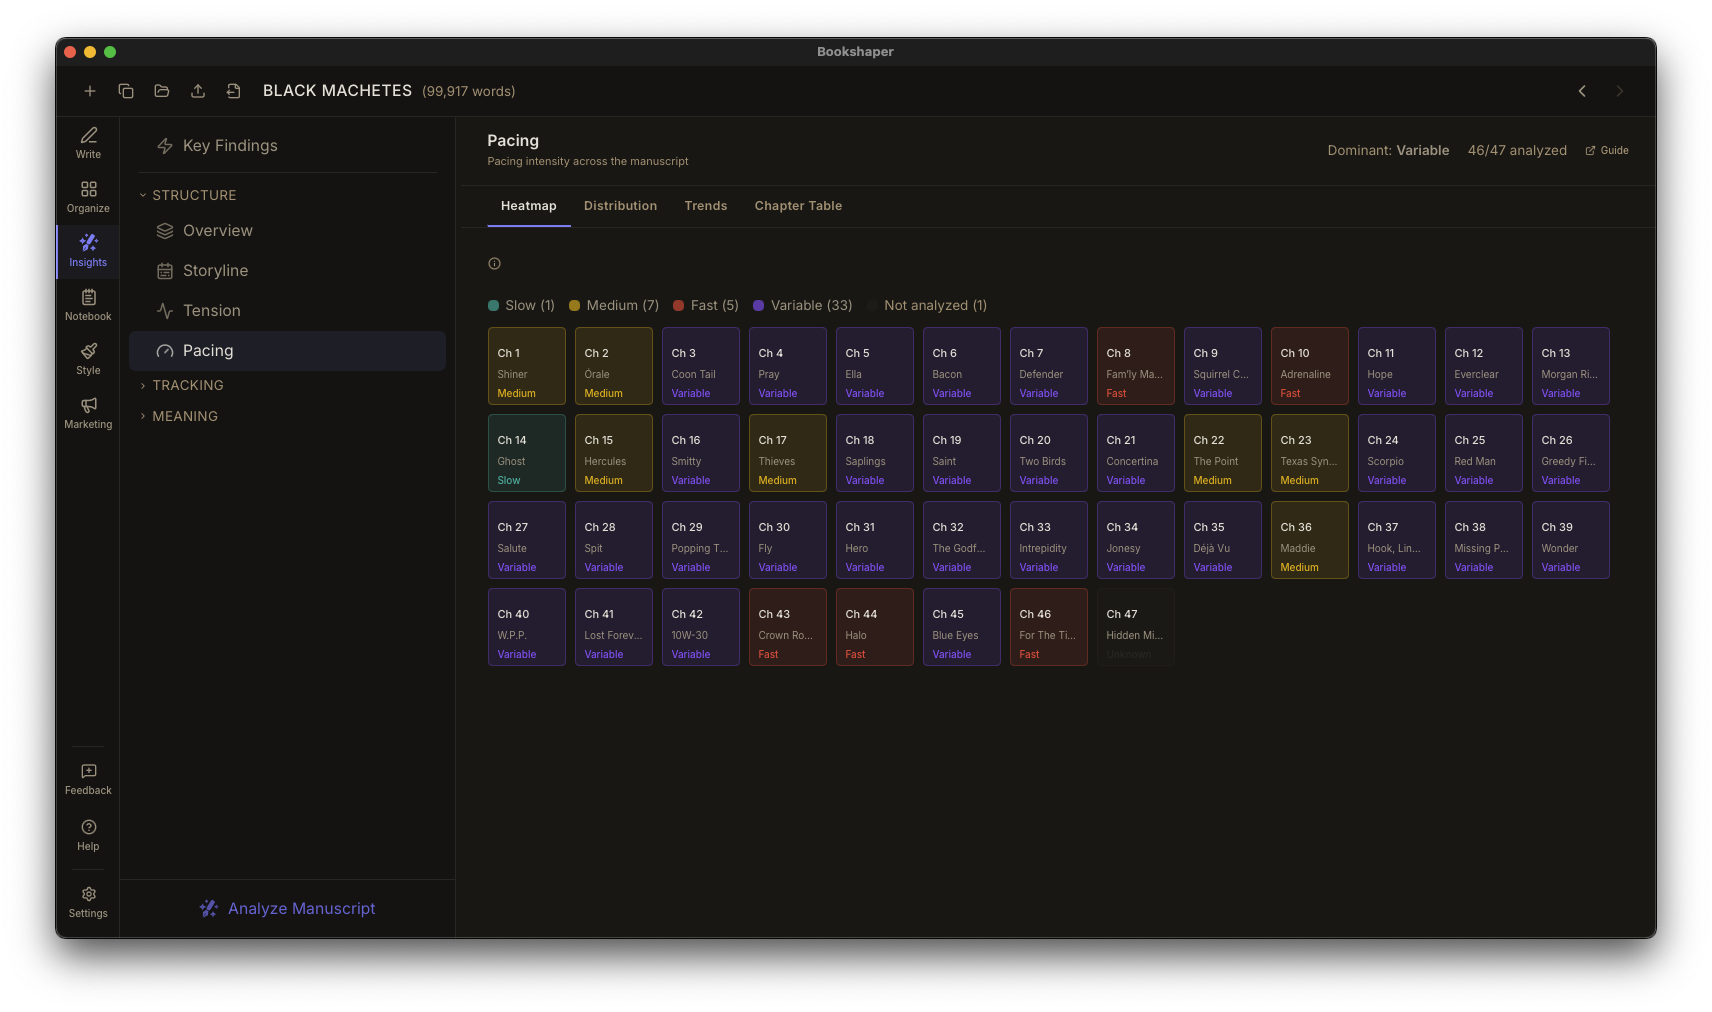The image size is (1712, 1012).
Task: Switch to the Distribution tab
Action: tap(620, 205)
